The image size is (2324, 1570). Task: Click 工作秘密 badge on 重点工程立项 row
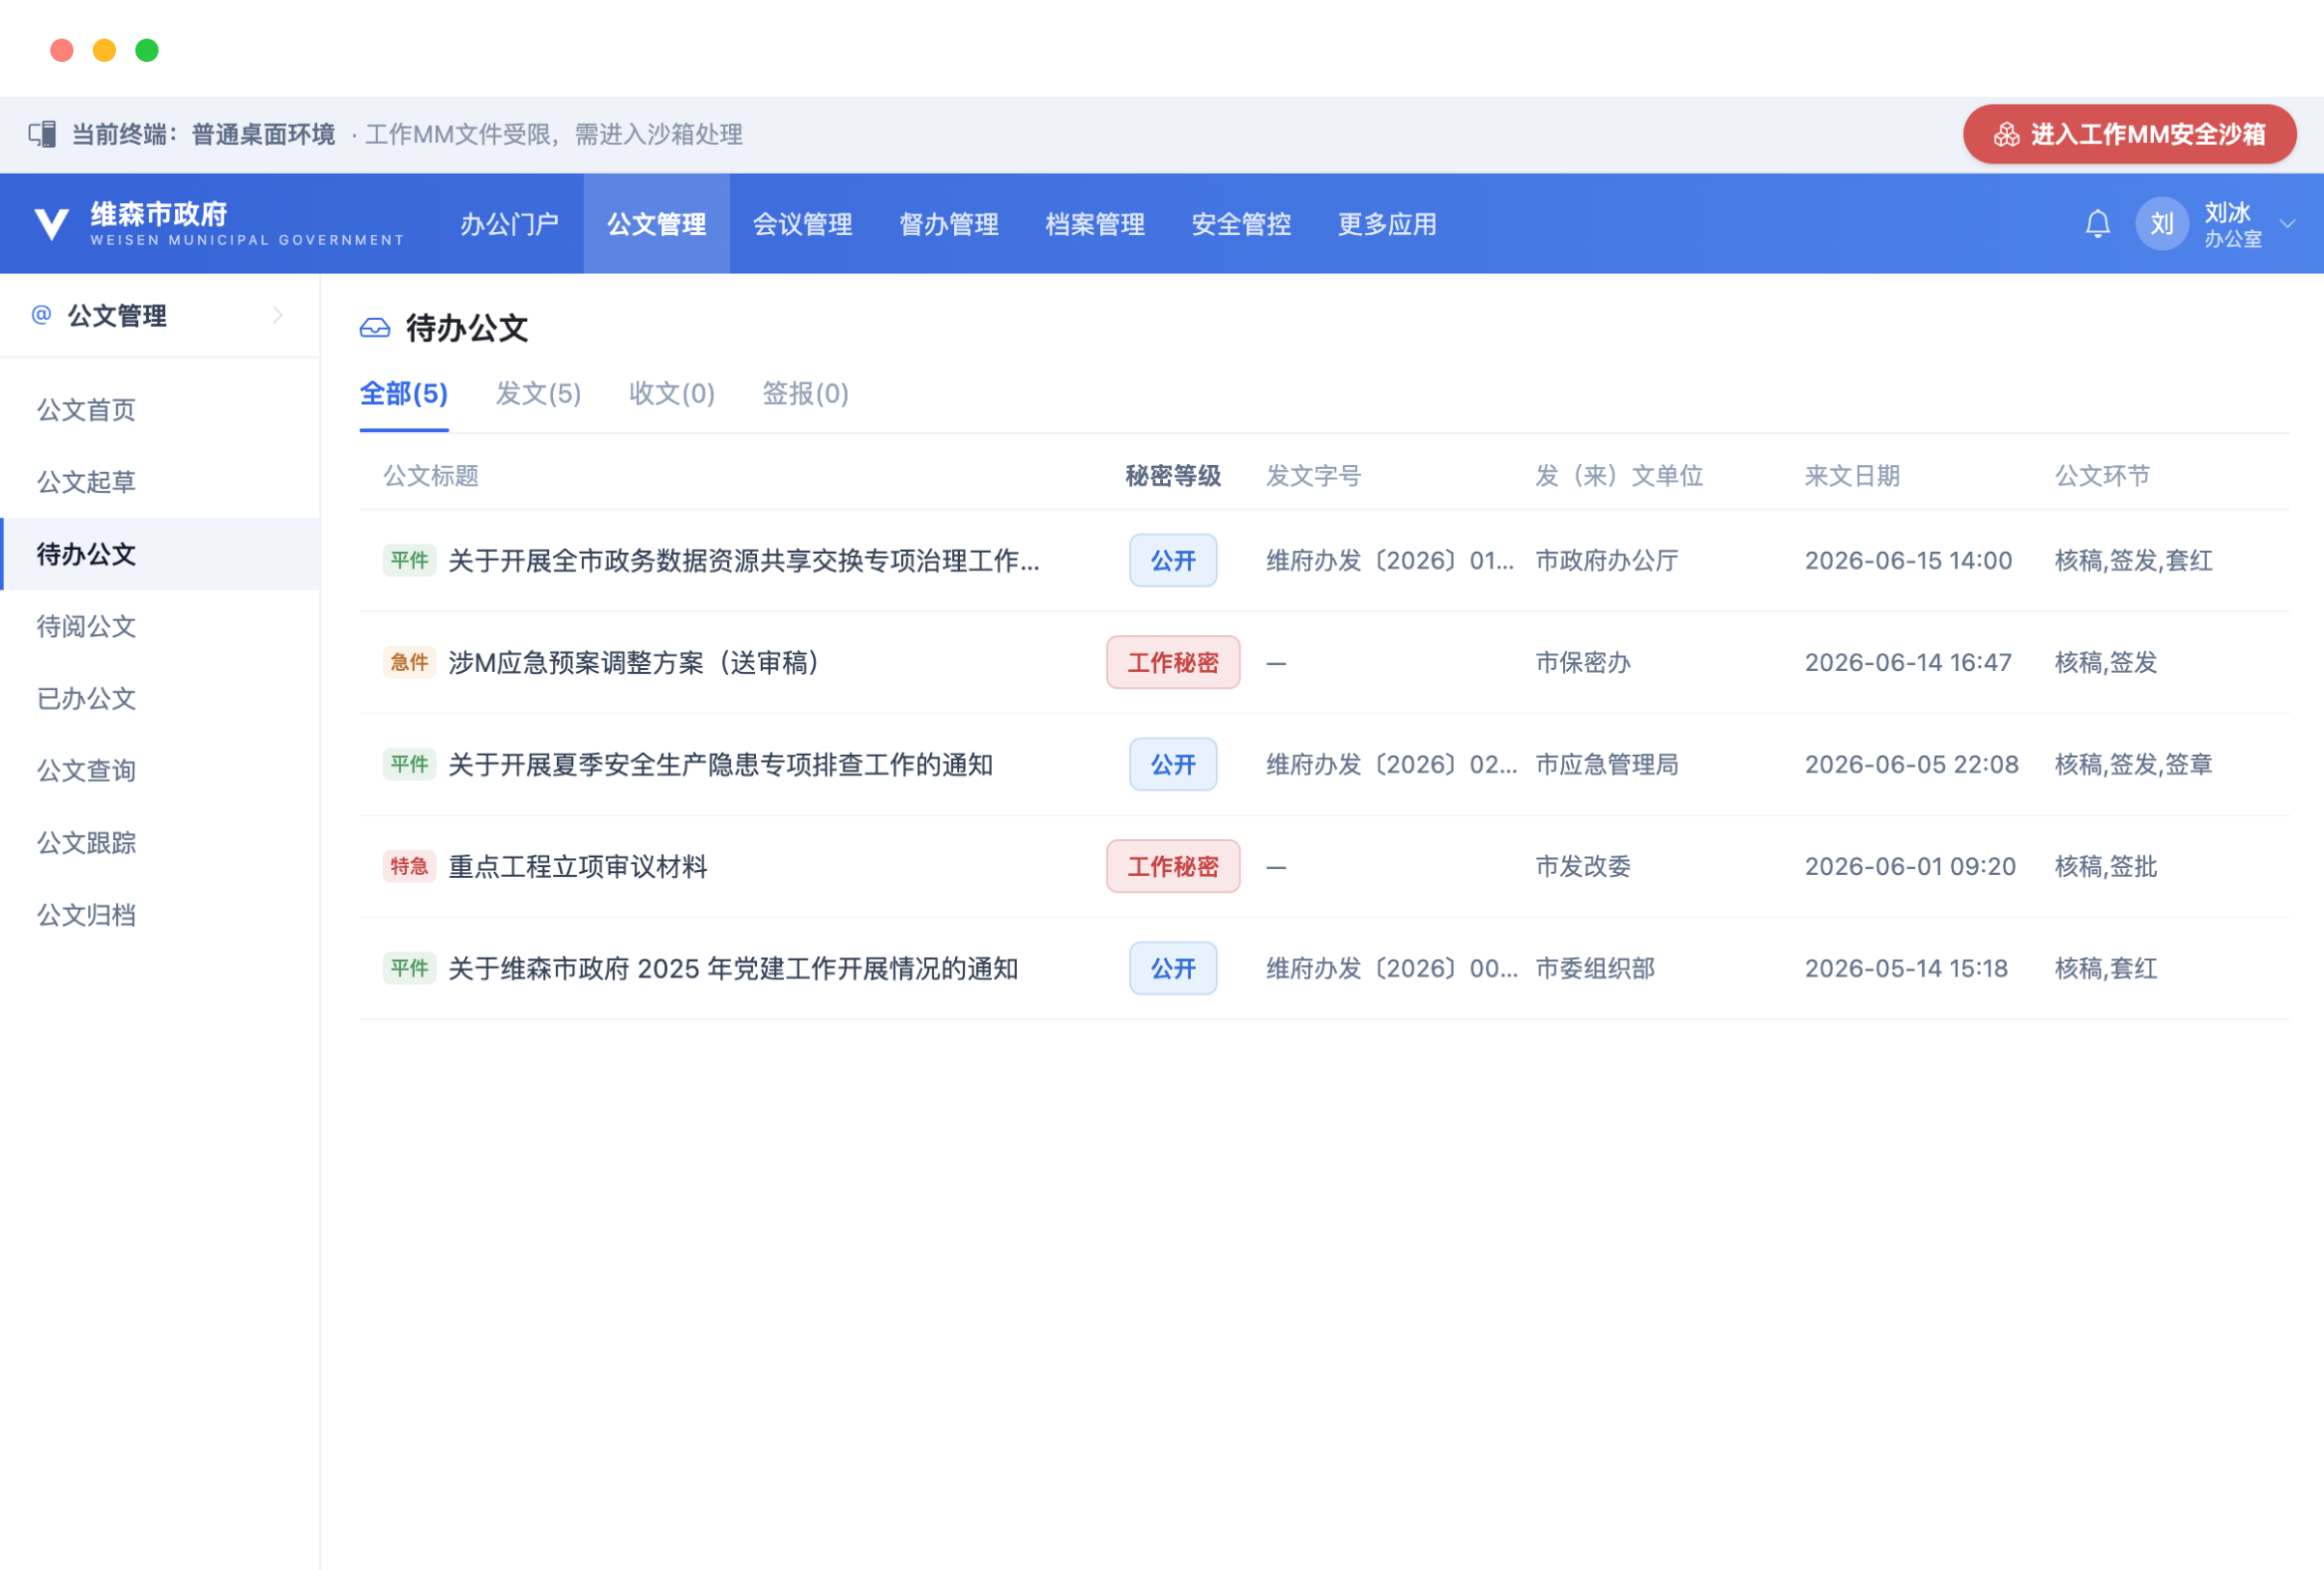[x=1173, y=866]
